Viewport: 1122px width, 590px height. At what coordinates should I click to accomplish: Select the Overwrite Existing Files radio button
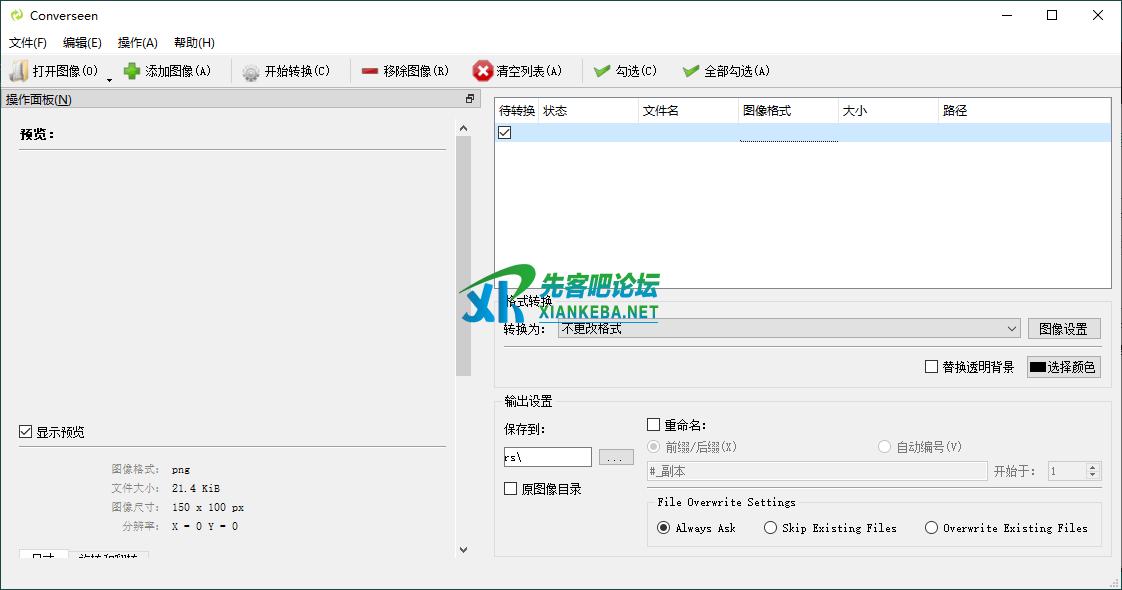[x=931, y=528]
